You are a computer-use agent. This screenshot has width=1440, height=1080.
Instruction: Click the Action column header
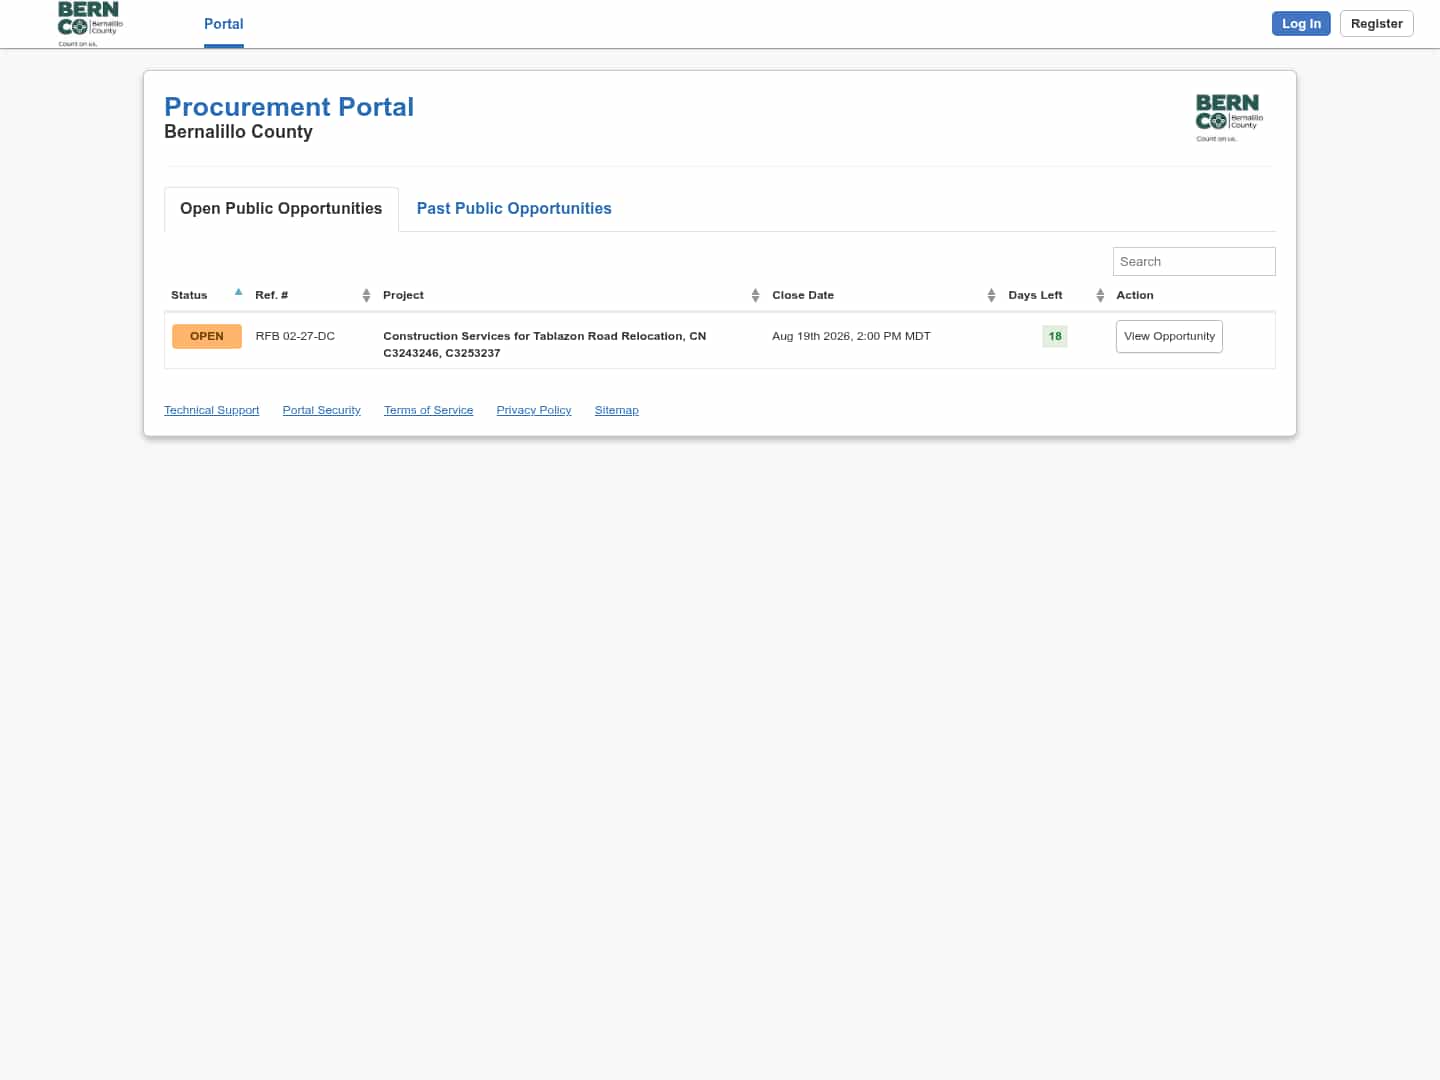1135,295
